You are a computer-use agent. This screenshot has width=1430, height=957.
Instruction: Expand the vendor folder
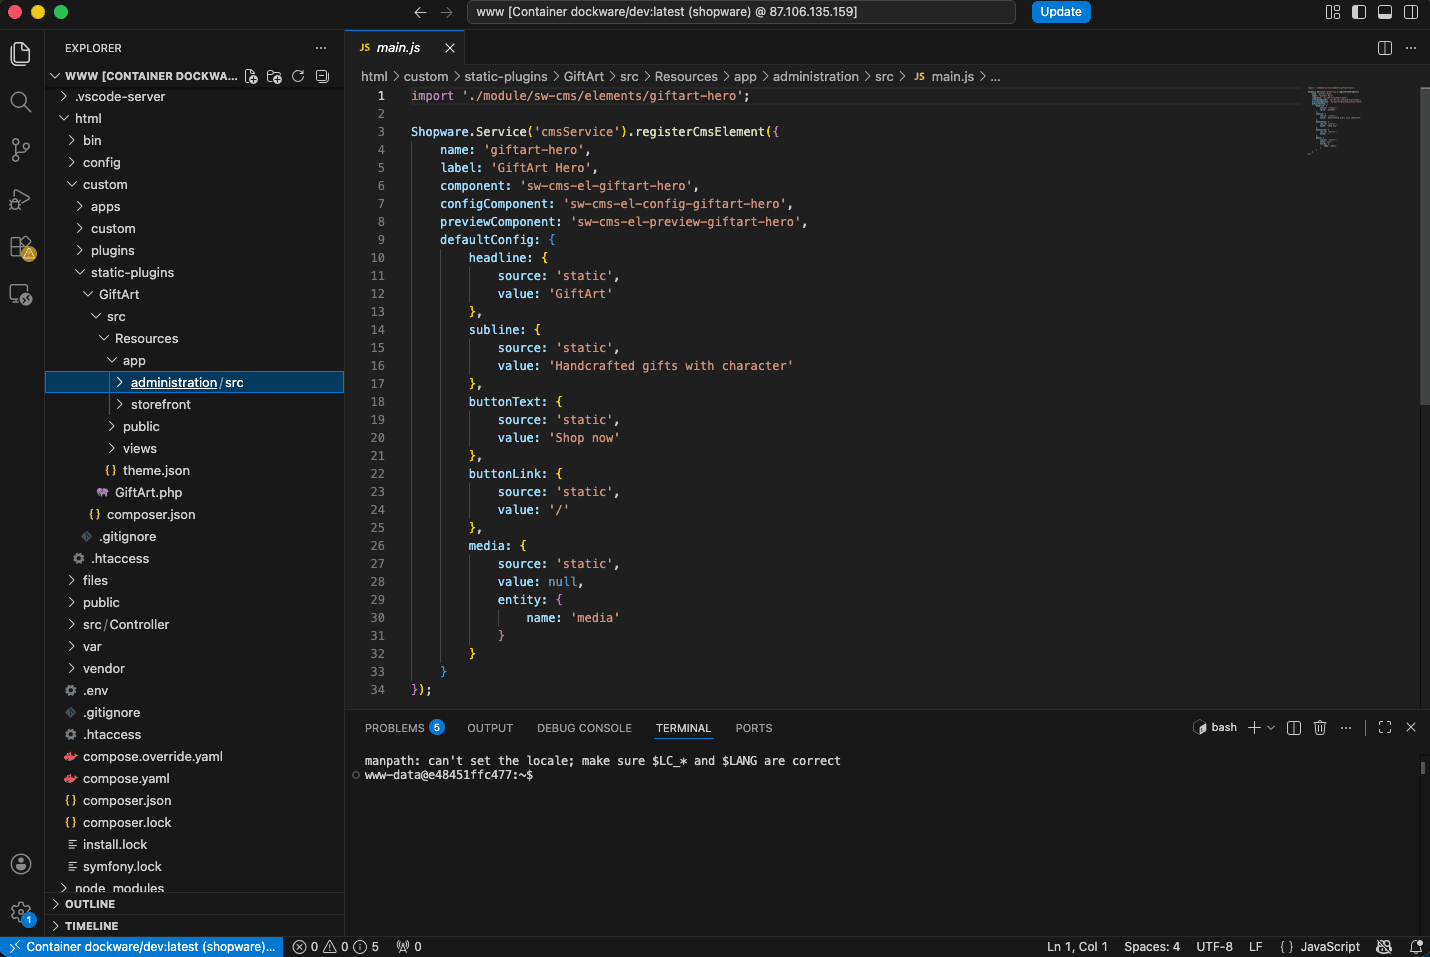[194, 668]
